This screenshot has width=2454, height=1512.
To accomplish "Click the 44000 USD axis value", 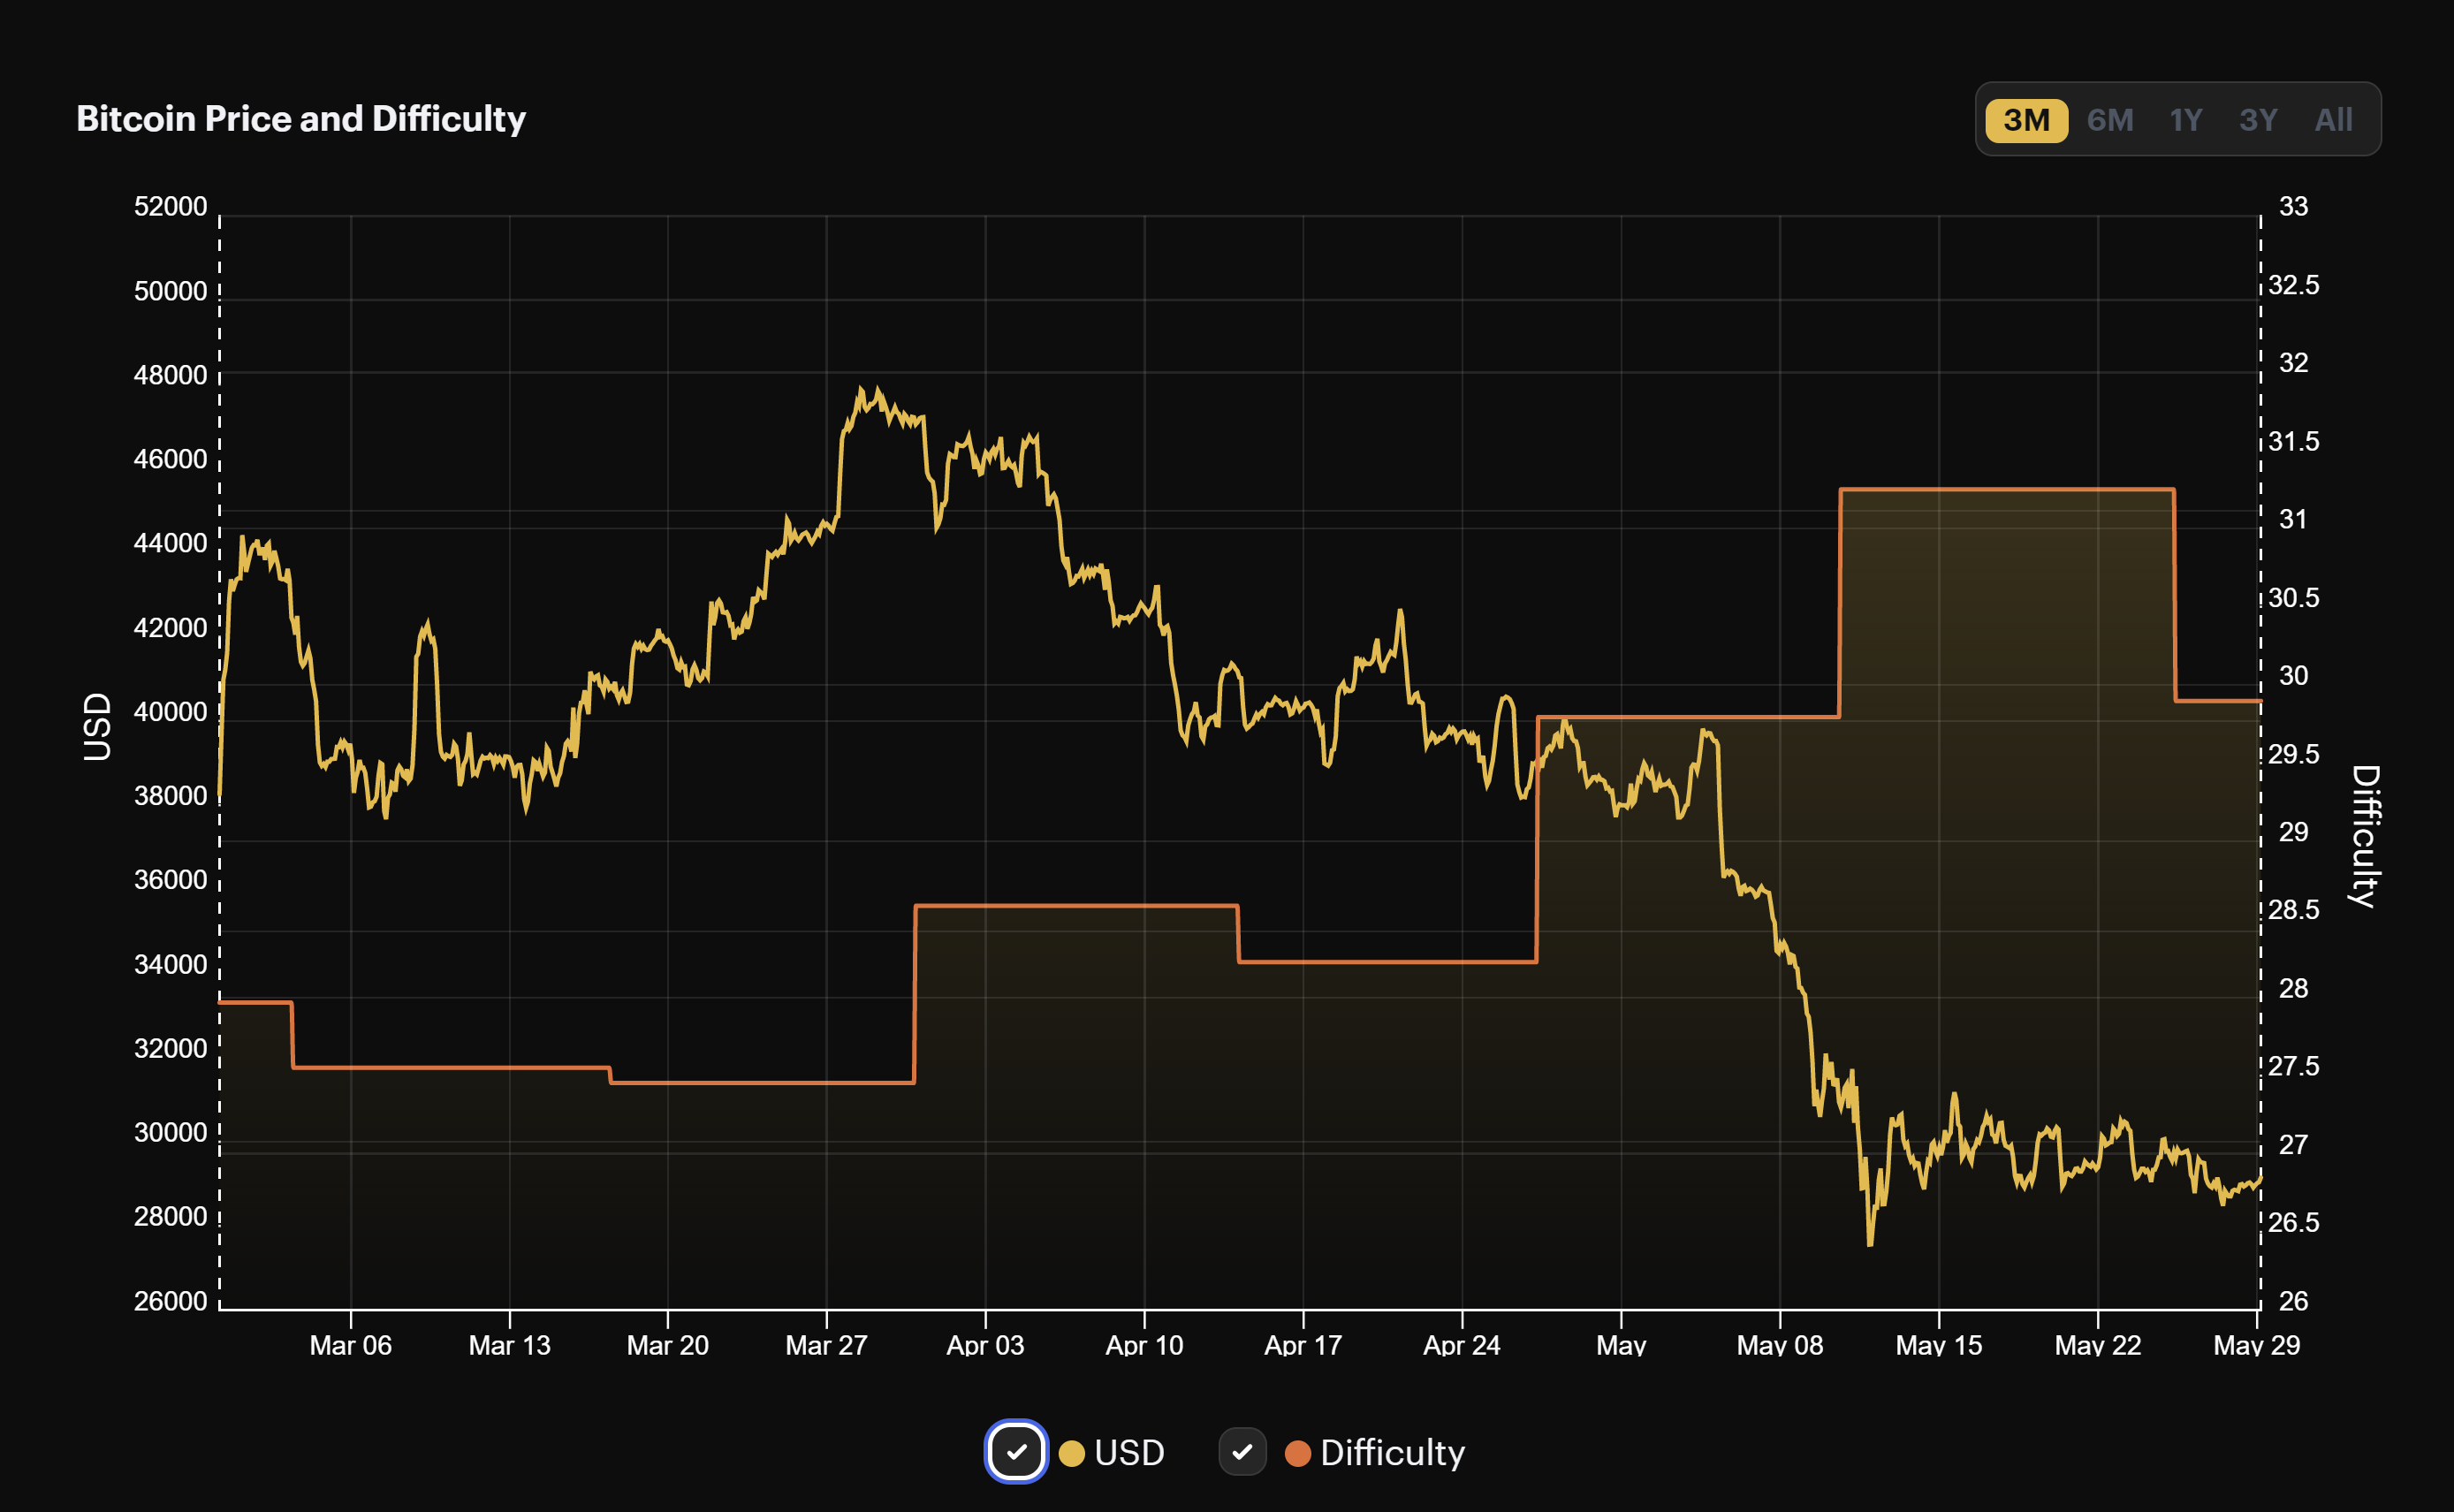I will click(x=170, y=543).
